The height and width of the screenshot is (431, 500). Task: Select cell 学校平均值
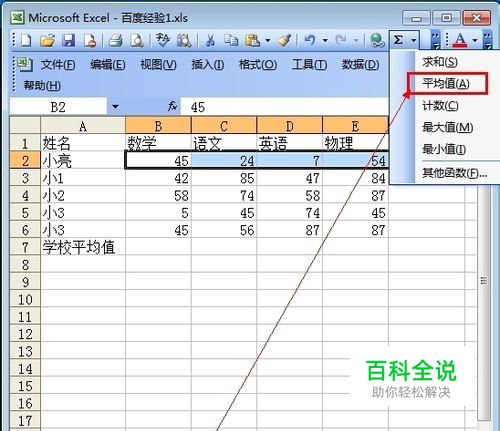[x=83, y=247]
